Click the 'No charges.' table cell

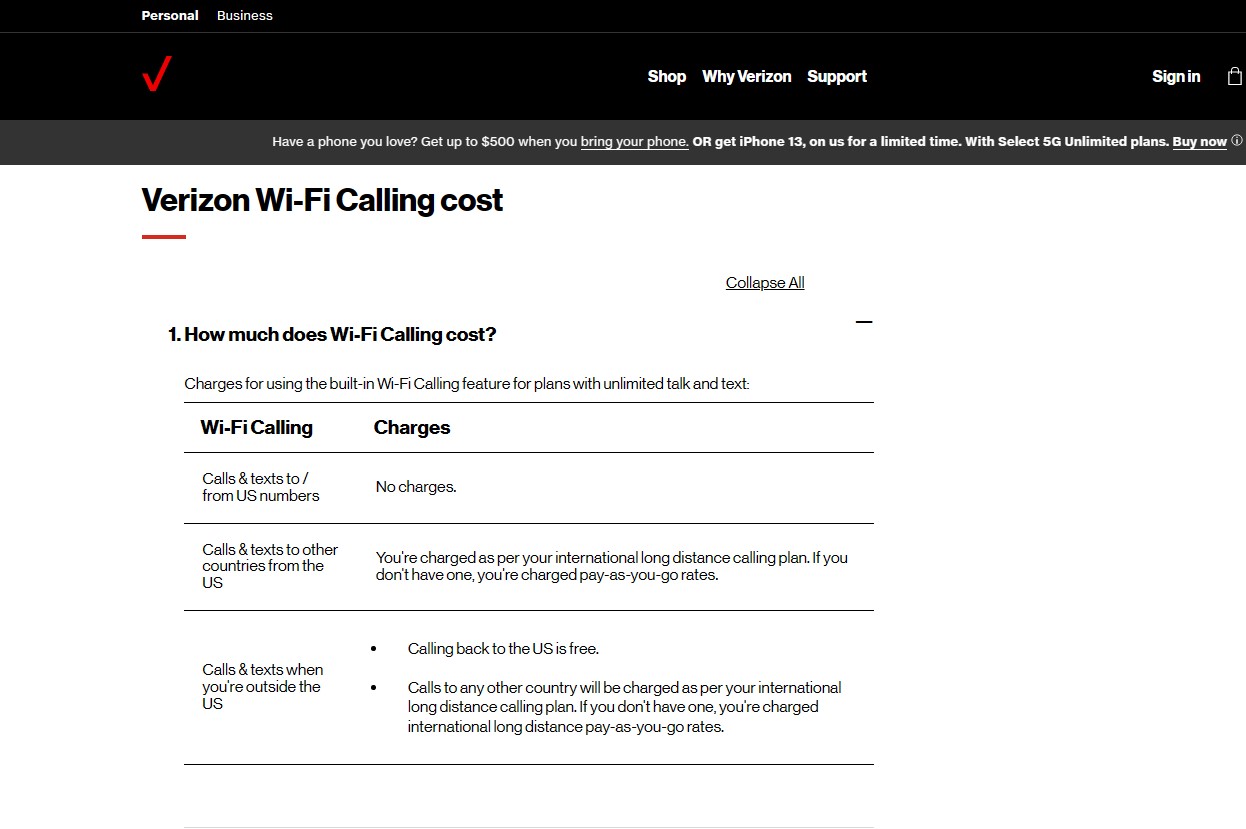click(416, 487)
